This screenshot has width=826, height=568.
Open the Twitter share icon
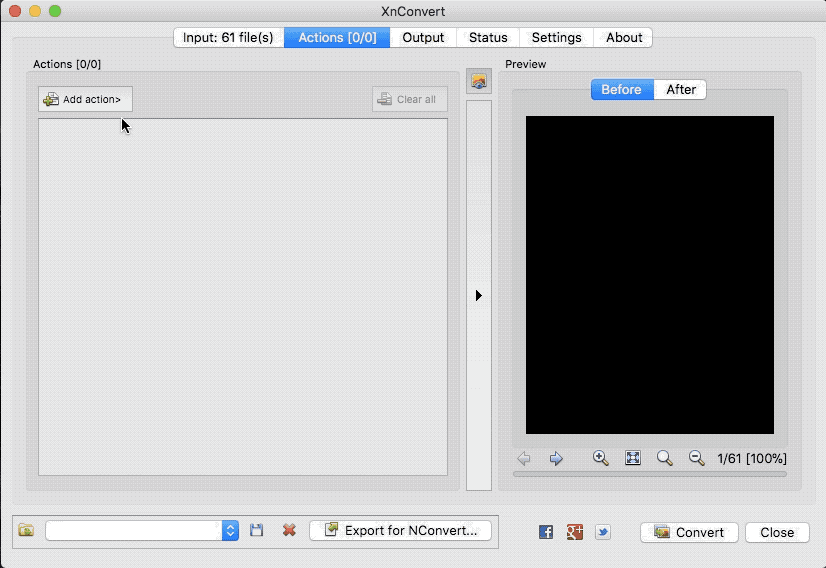[x=603, y=532]
